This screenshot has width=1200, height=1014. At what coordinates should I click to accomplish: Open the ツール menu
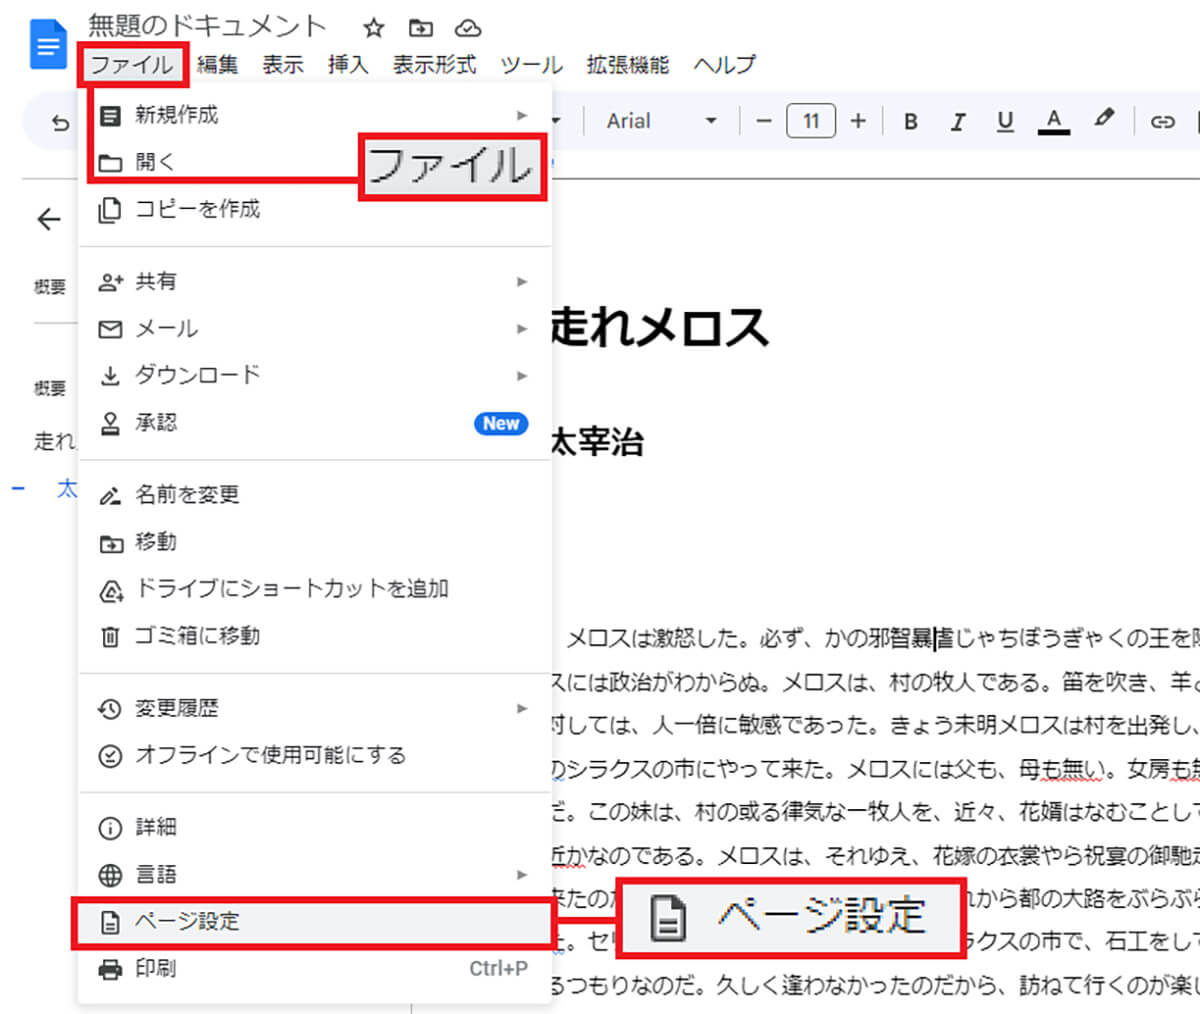[531, 65]
